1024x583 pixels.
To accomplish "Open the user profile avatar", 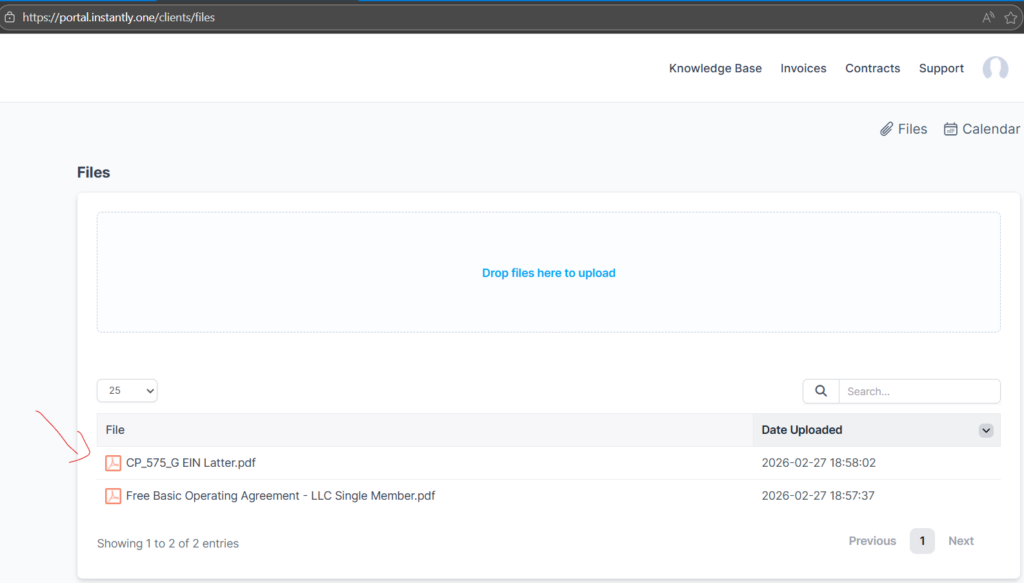I will pyautogui.click(x=995, y=68).
